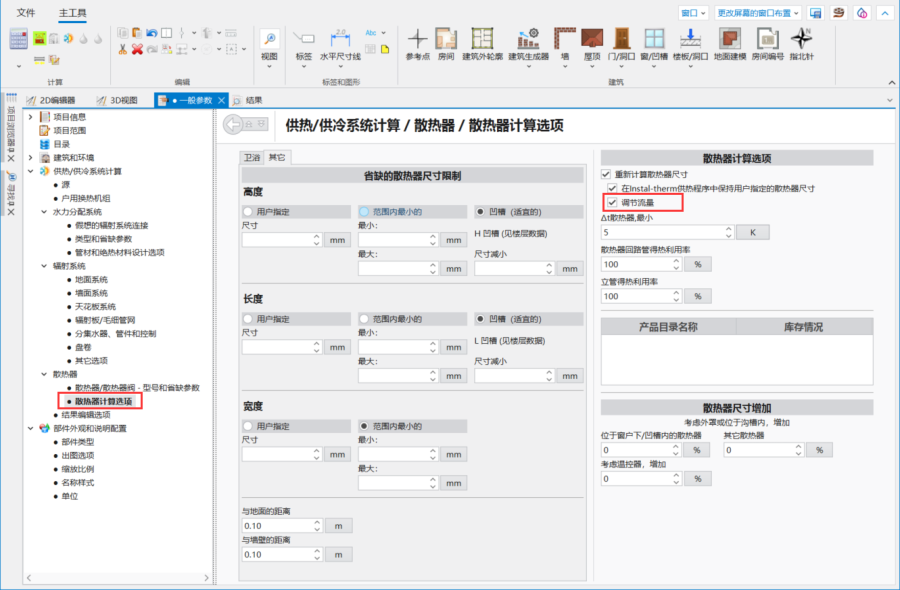Screen dimensions: 900x590
Task: Toggle 重新计算散热器尺寸 checkbox
Action: 606,174
